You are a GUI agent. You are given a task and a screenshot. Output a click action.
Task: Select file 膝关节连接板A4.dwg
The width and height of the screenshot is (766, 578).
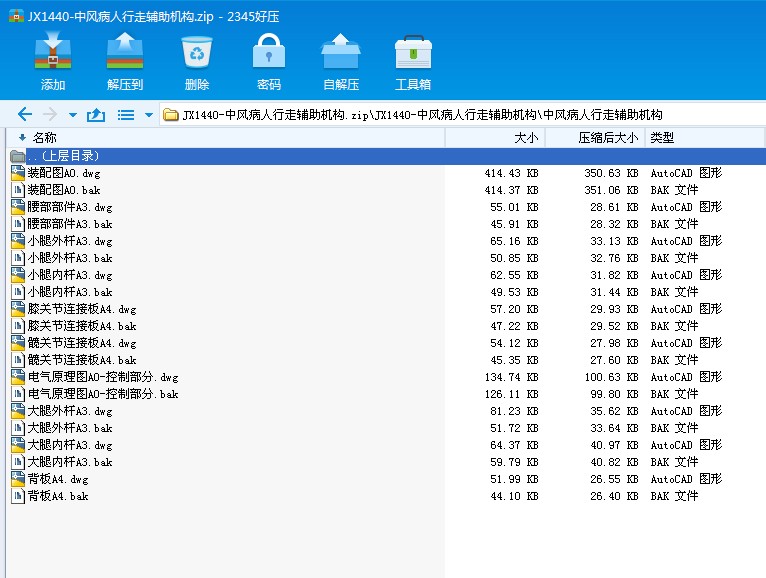click(82, 309)
